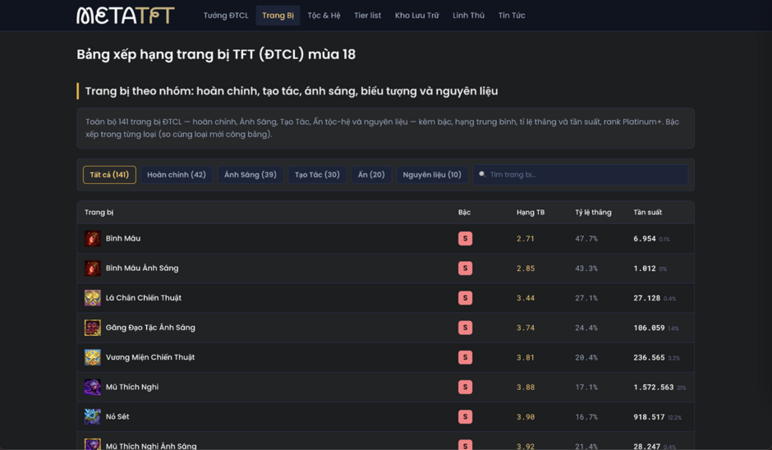Open Vương Miện Chiến Thuật link
This screenshot has height=450, width=772.
150,357
